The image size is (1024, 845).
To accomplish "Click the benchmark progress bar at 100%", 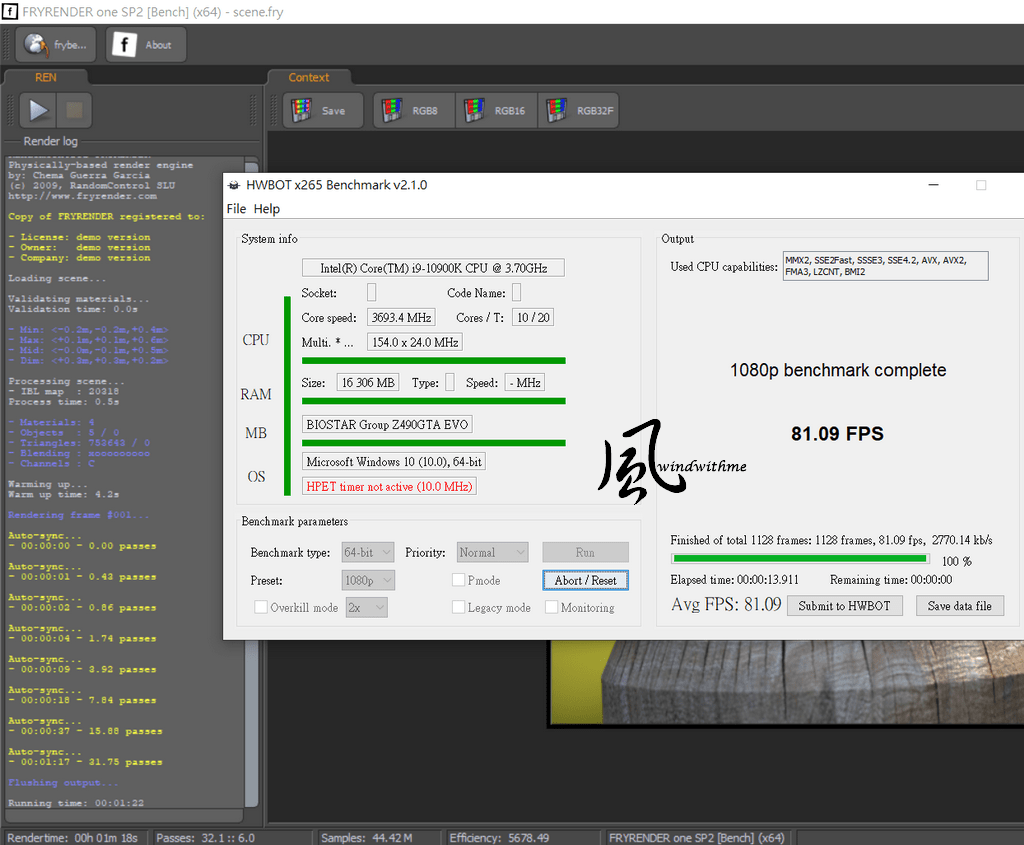I will point(800,558).
